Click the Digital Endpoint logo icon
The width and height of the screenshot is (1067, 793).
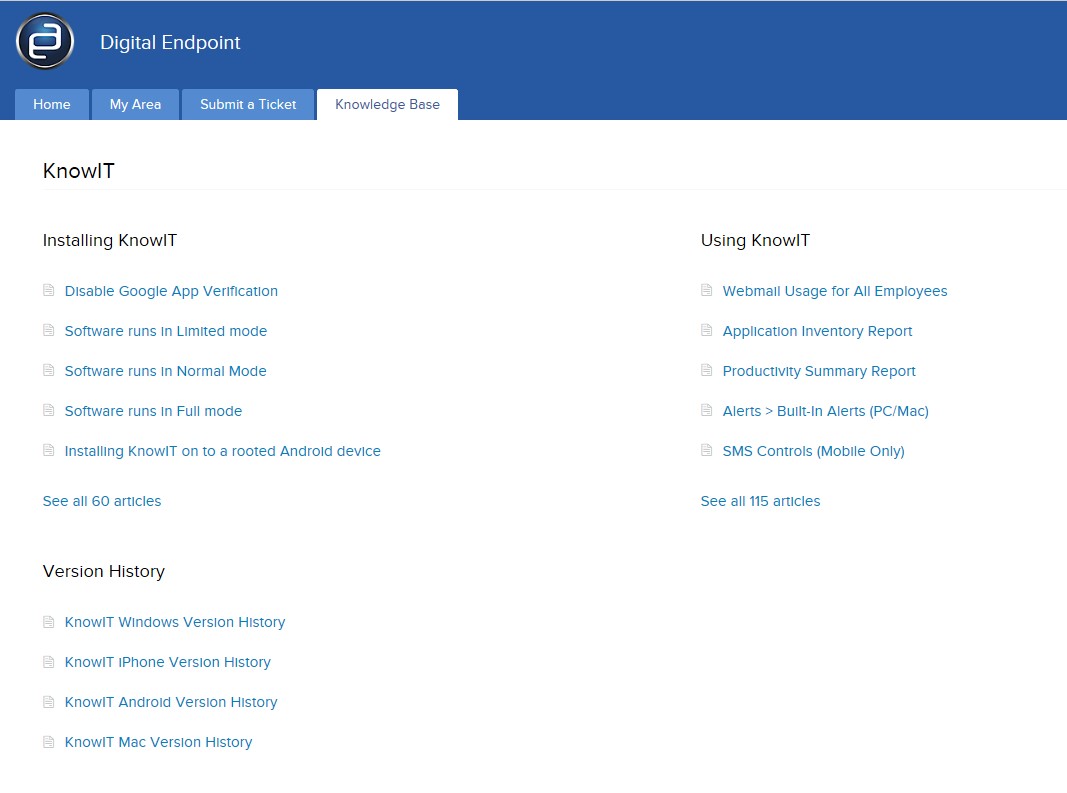[45, 41]
